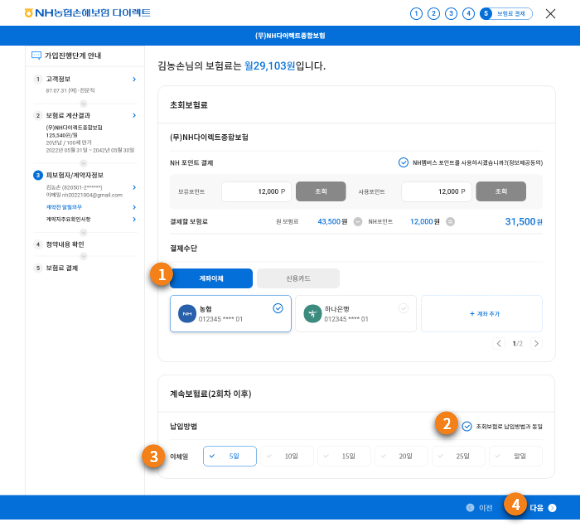Switch to 신용카드 payment tab
This screenshot has width=580, height=528.
[x=298, y=278]
